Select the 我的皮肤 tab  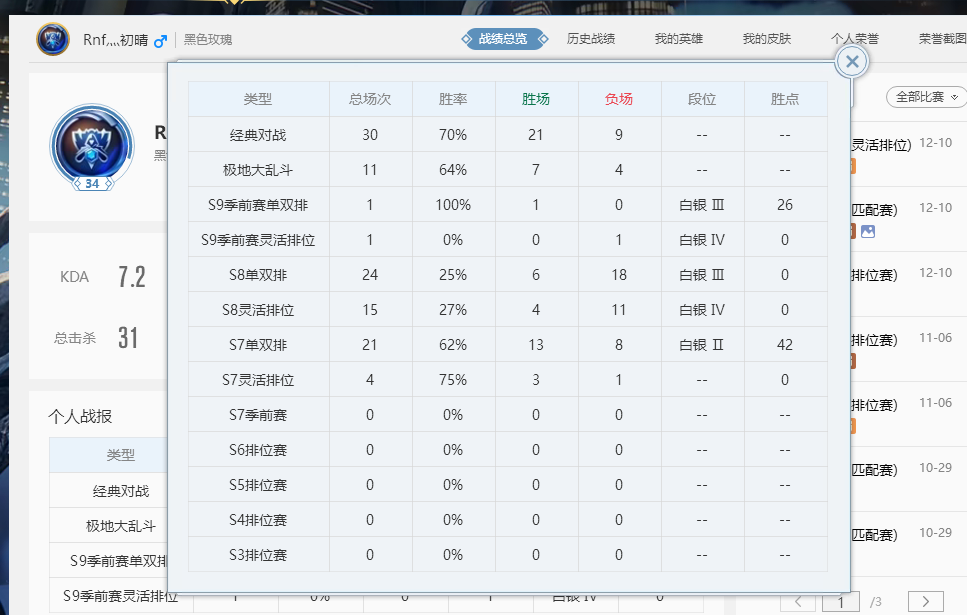[x=767, y=39]
